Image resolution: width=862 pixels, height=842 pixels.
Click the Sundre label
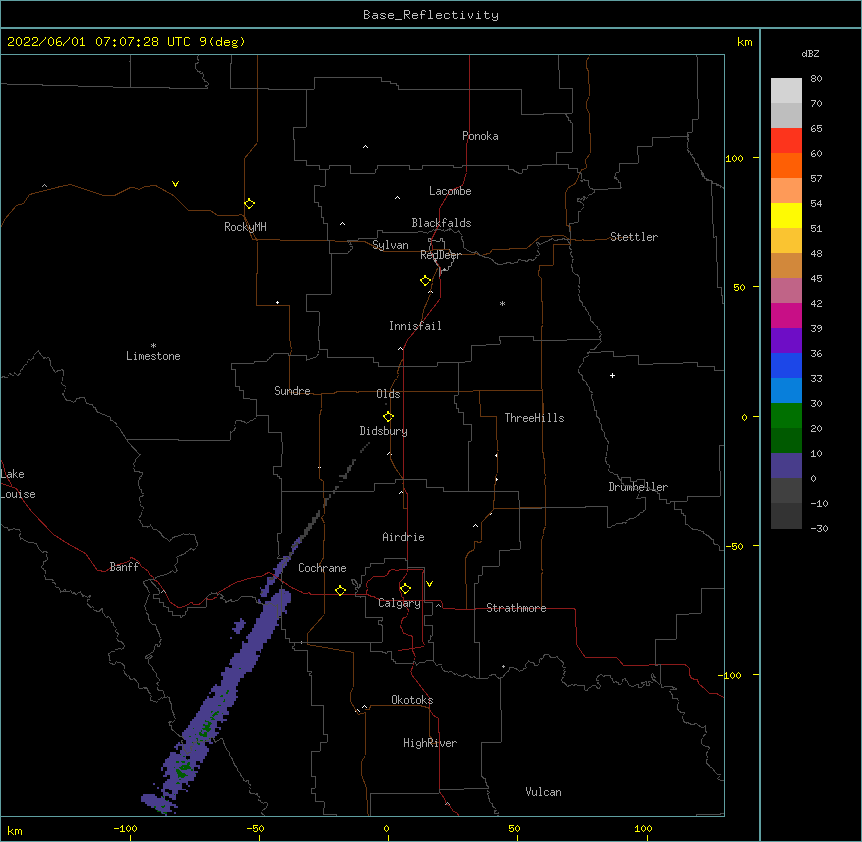coord(292,391)
